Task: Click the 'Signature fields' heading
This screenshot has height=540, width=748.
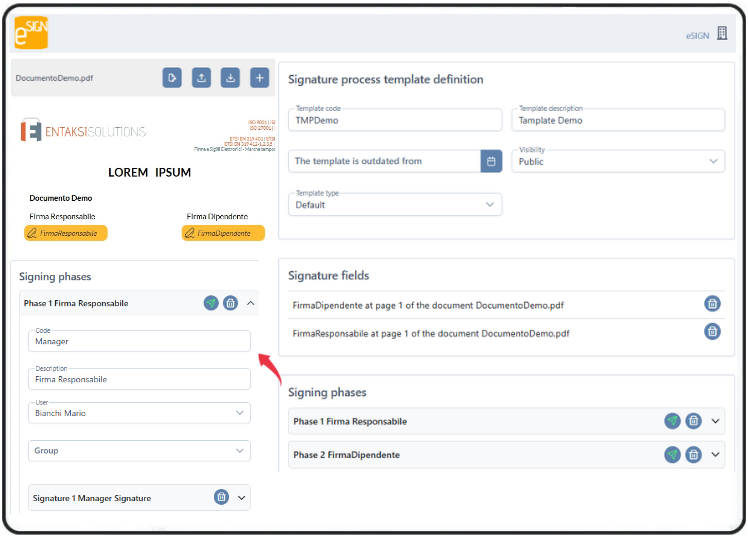Action: [x=328, y=276]
